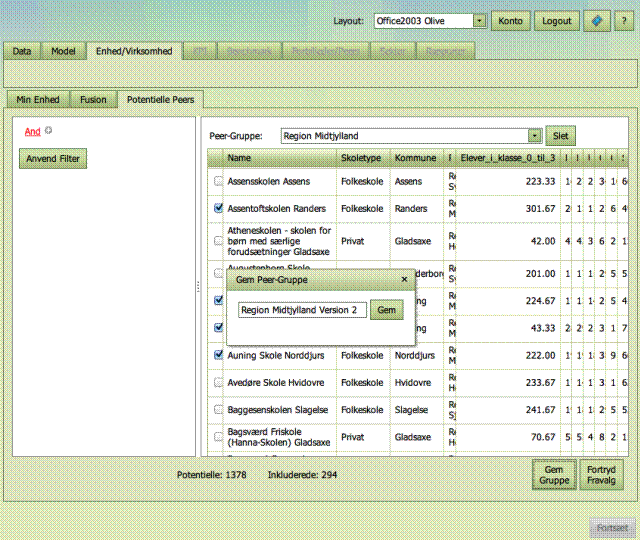Uncheck the Assentoftskolen Randers checkbox
This screenshot has height=541, width=641.
click(x=218, y=208)
